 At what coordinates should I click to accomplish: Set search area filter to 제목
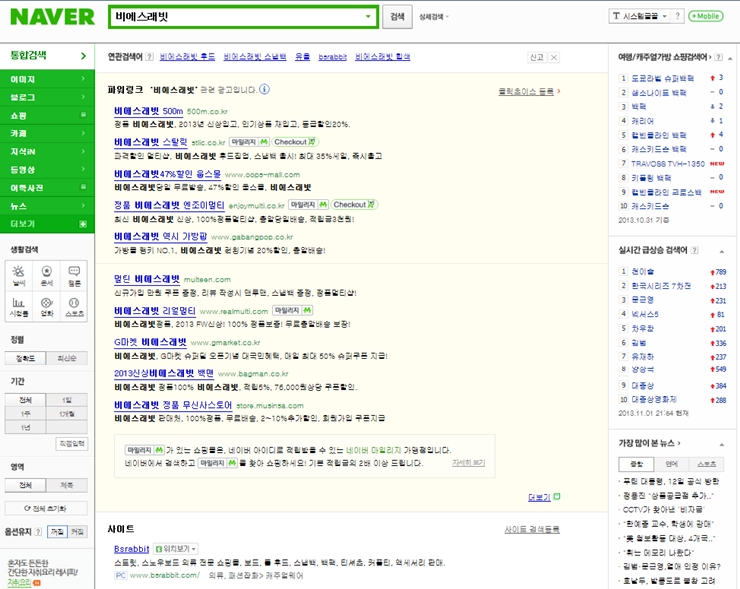pyautogui.click(x=67, y=485)
